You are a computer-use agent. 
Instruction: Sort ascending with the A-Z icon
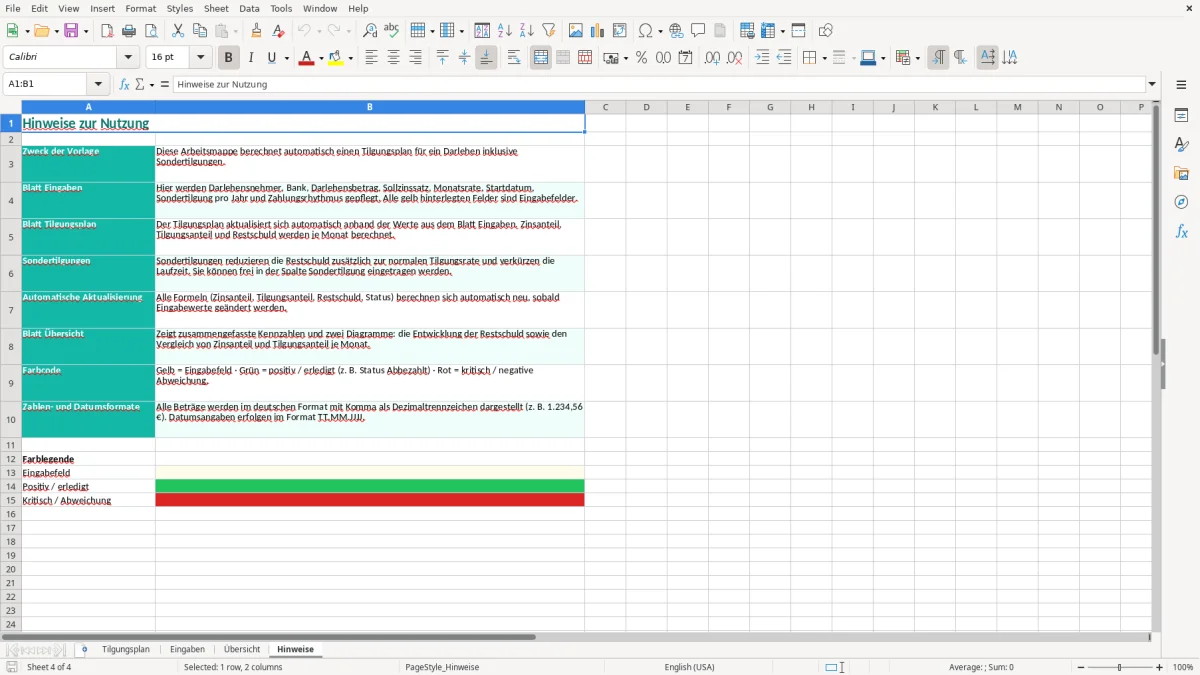(505, 31)
